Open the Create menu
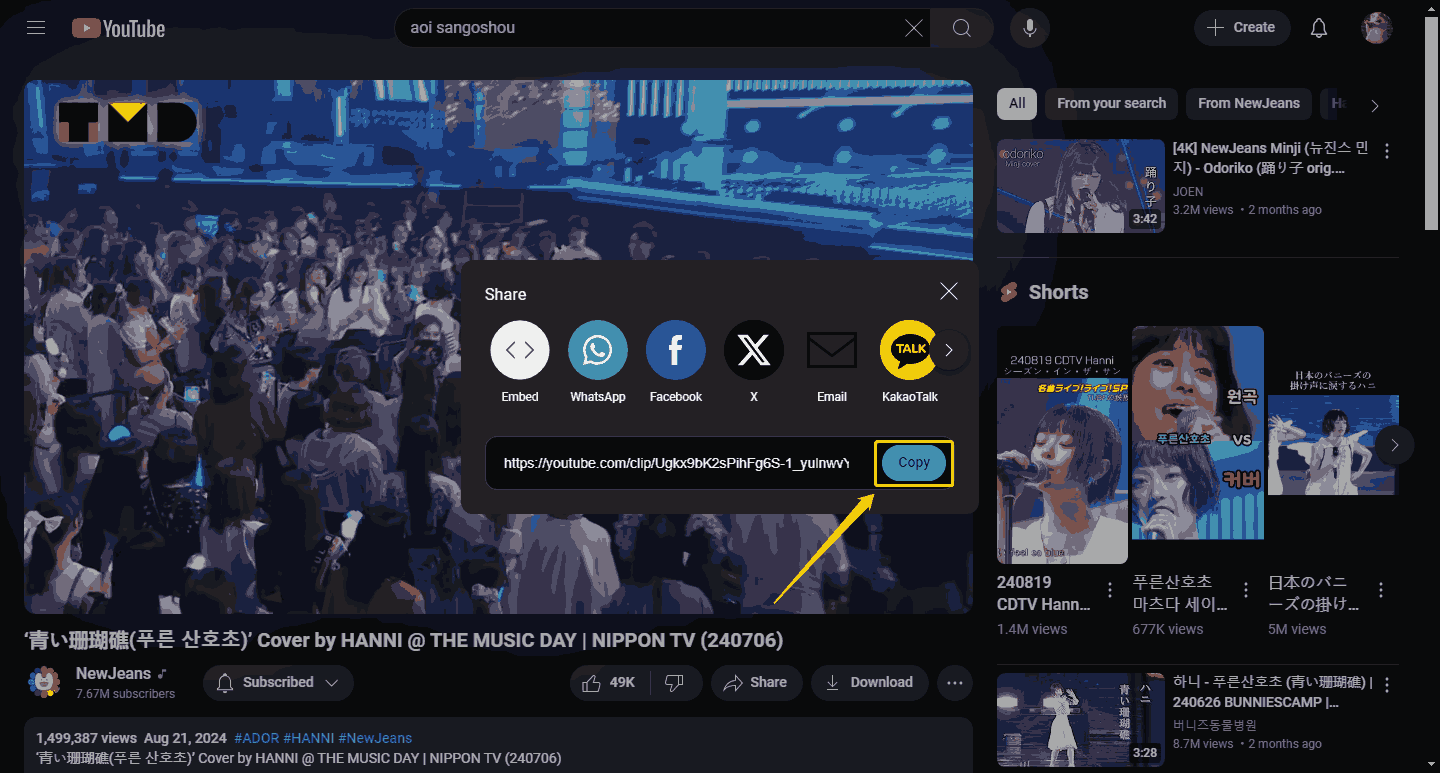Image resolution: width=1440 pixels, height=773 pixels. (1241, 28)
